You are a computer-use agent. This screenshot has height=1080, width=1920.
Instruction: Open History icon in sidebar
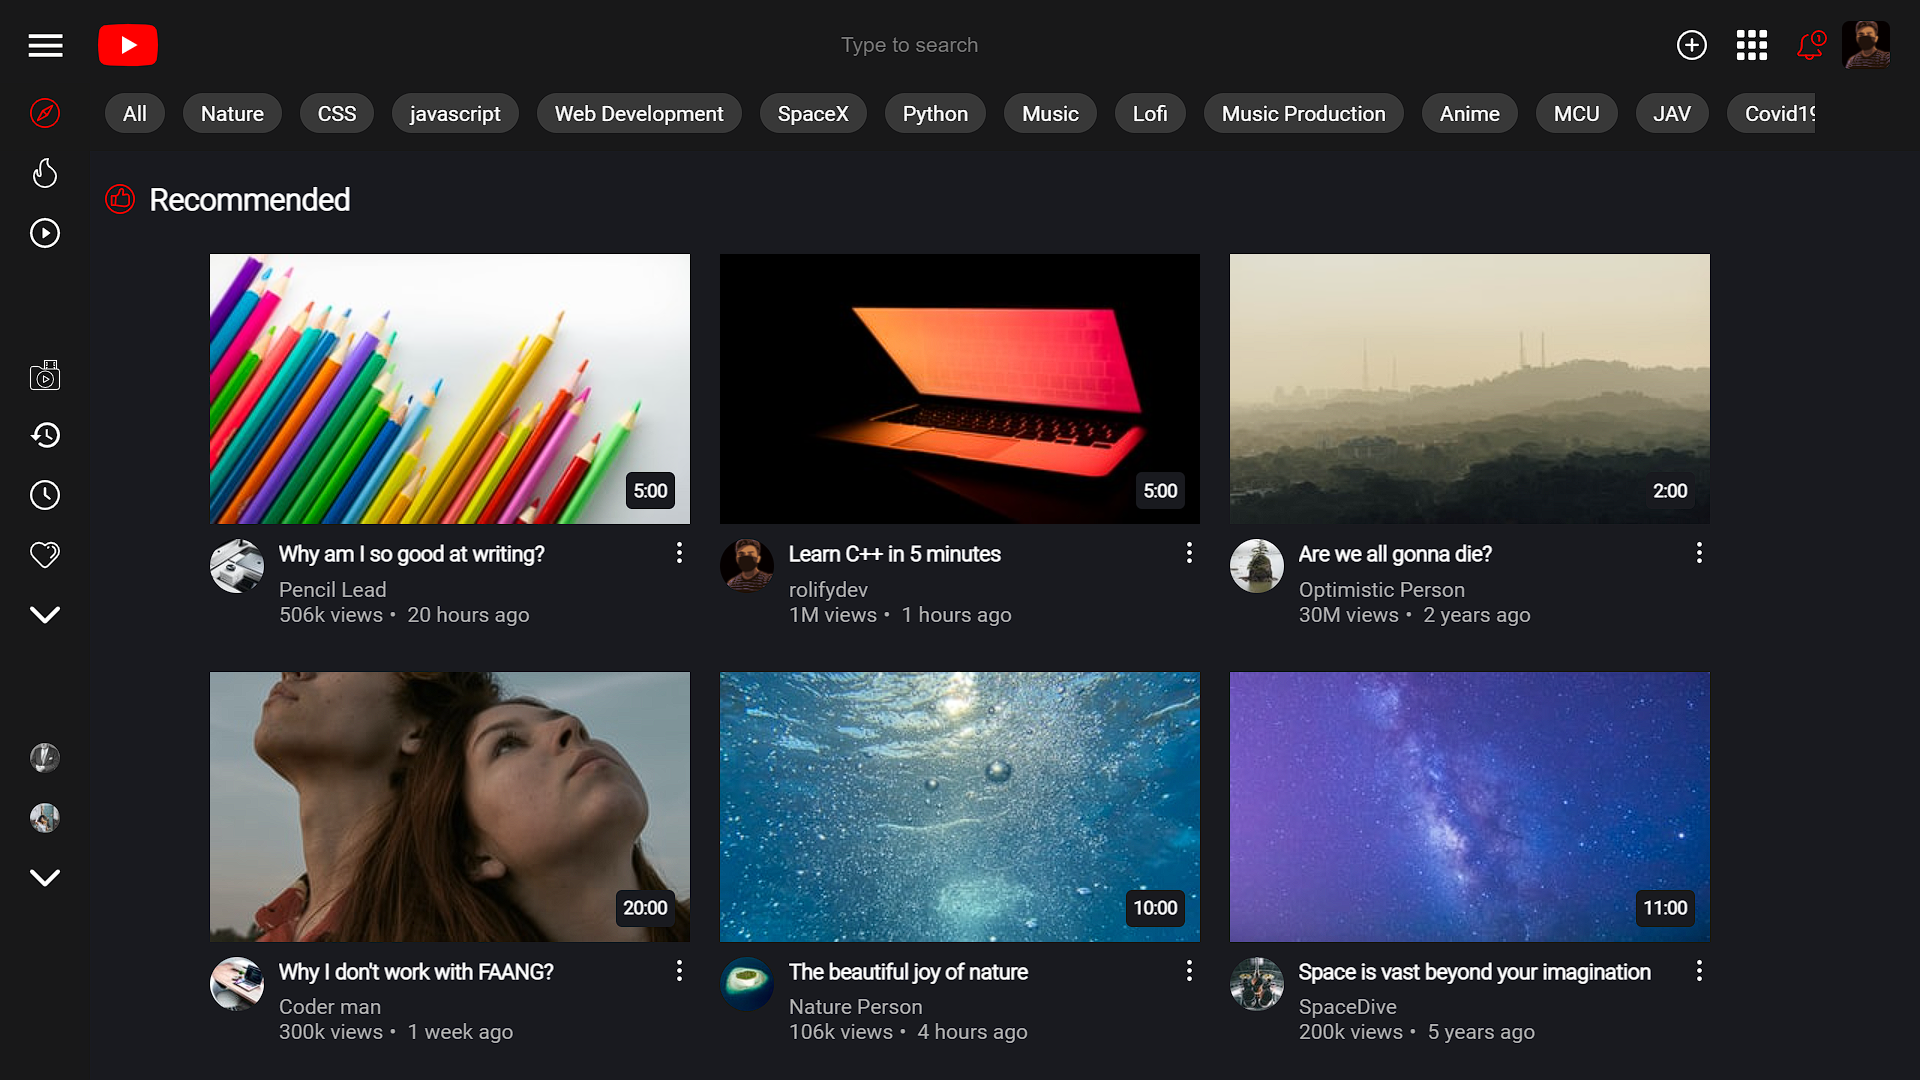(45, 435)
